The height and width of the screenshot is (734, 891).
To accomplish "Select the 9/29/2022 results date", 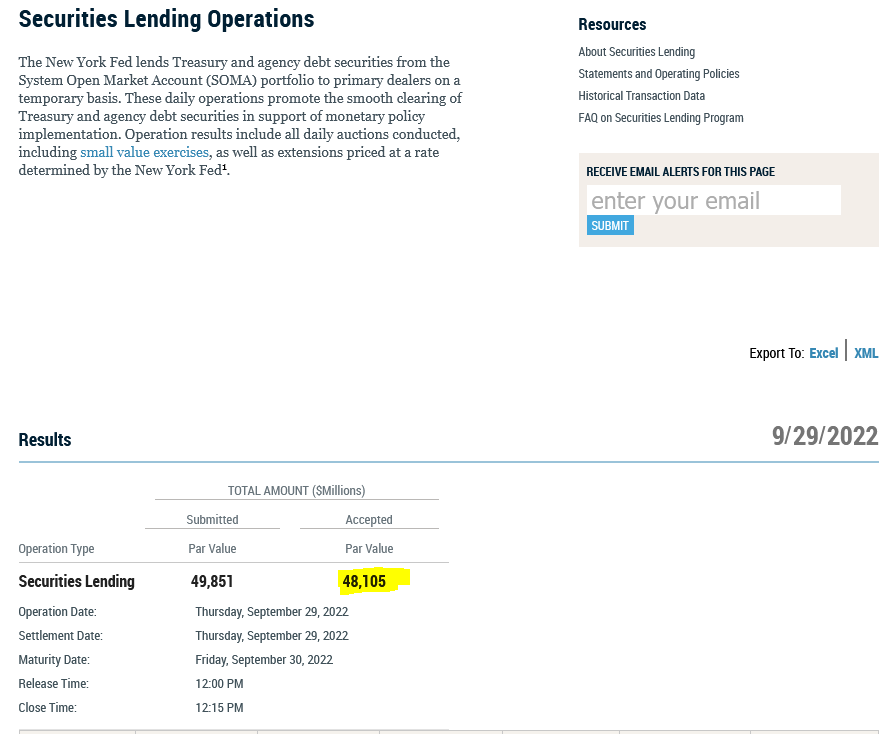I will click(825, 436).
